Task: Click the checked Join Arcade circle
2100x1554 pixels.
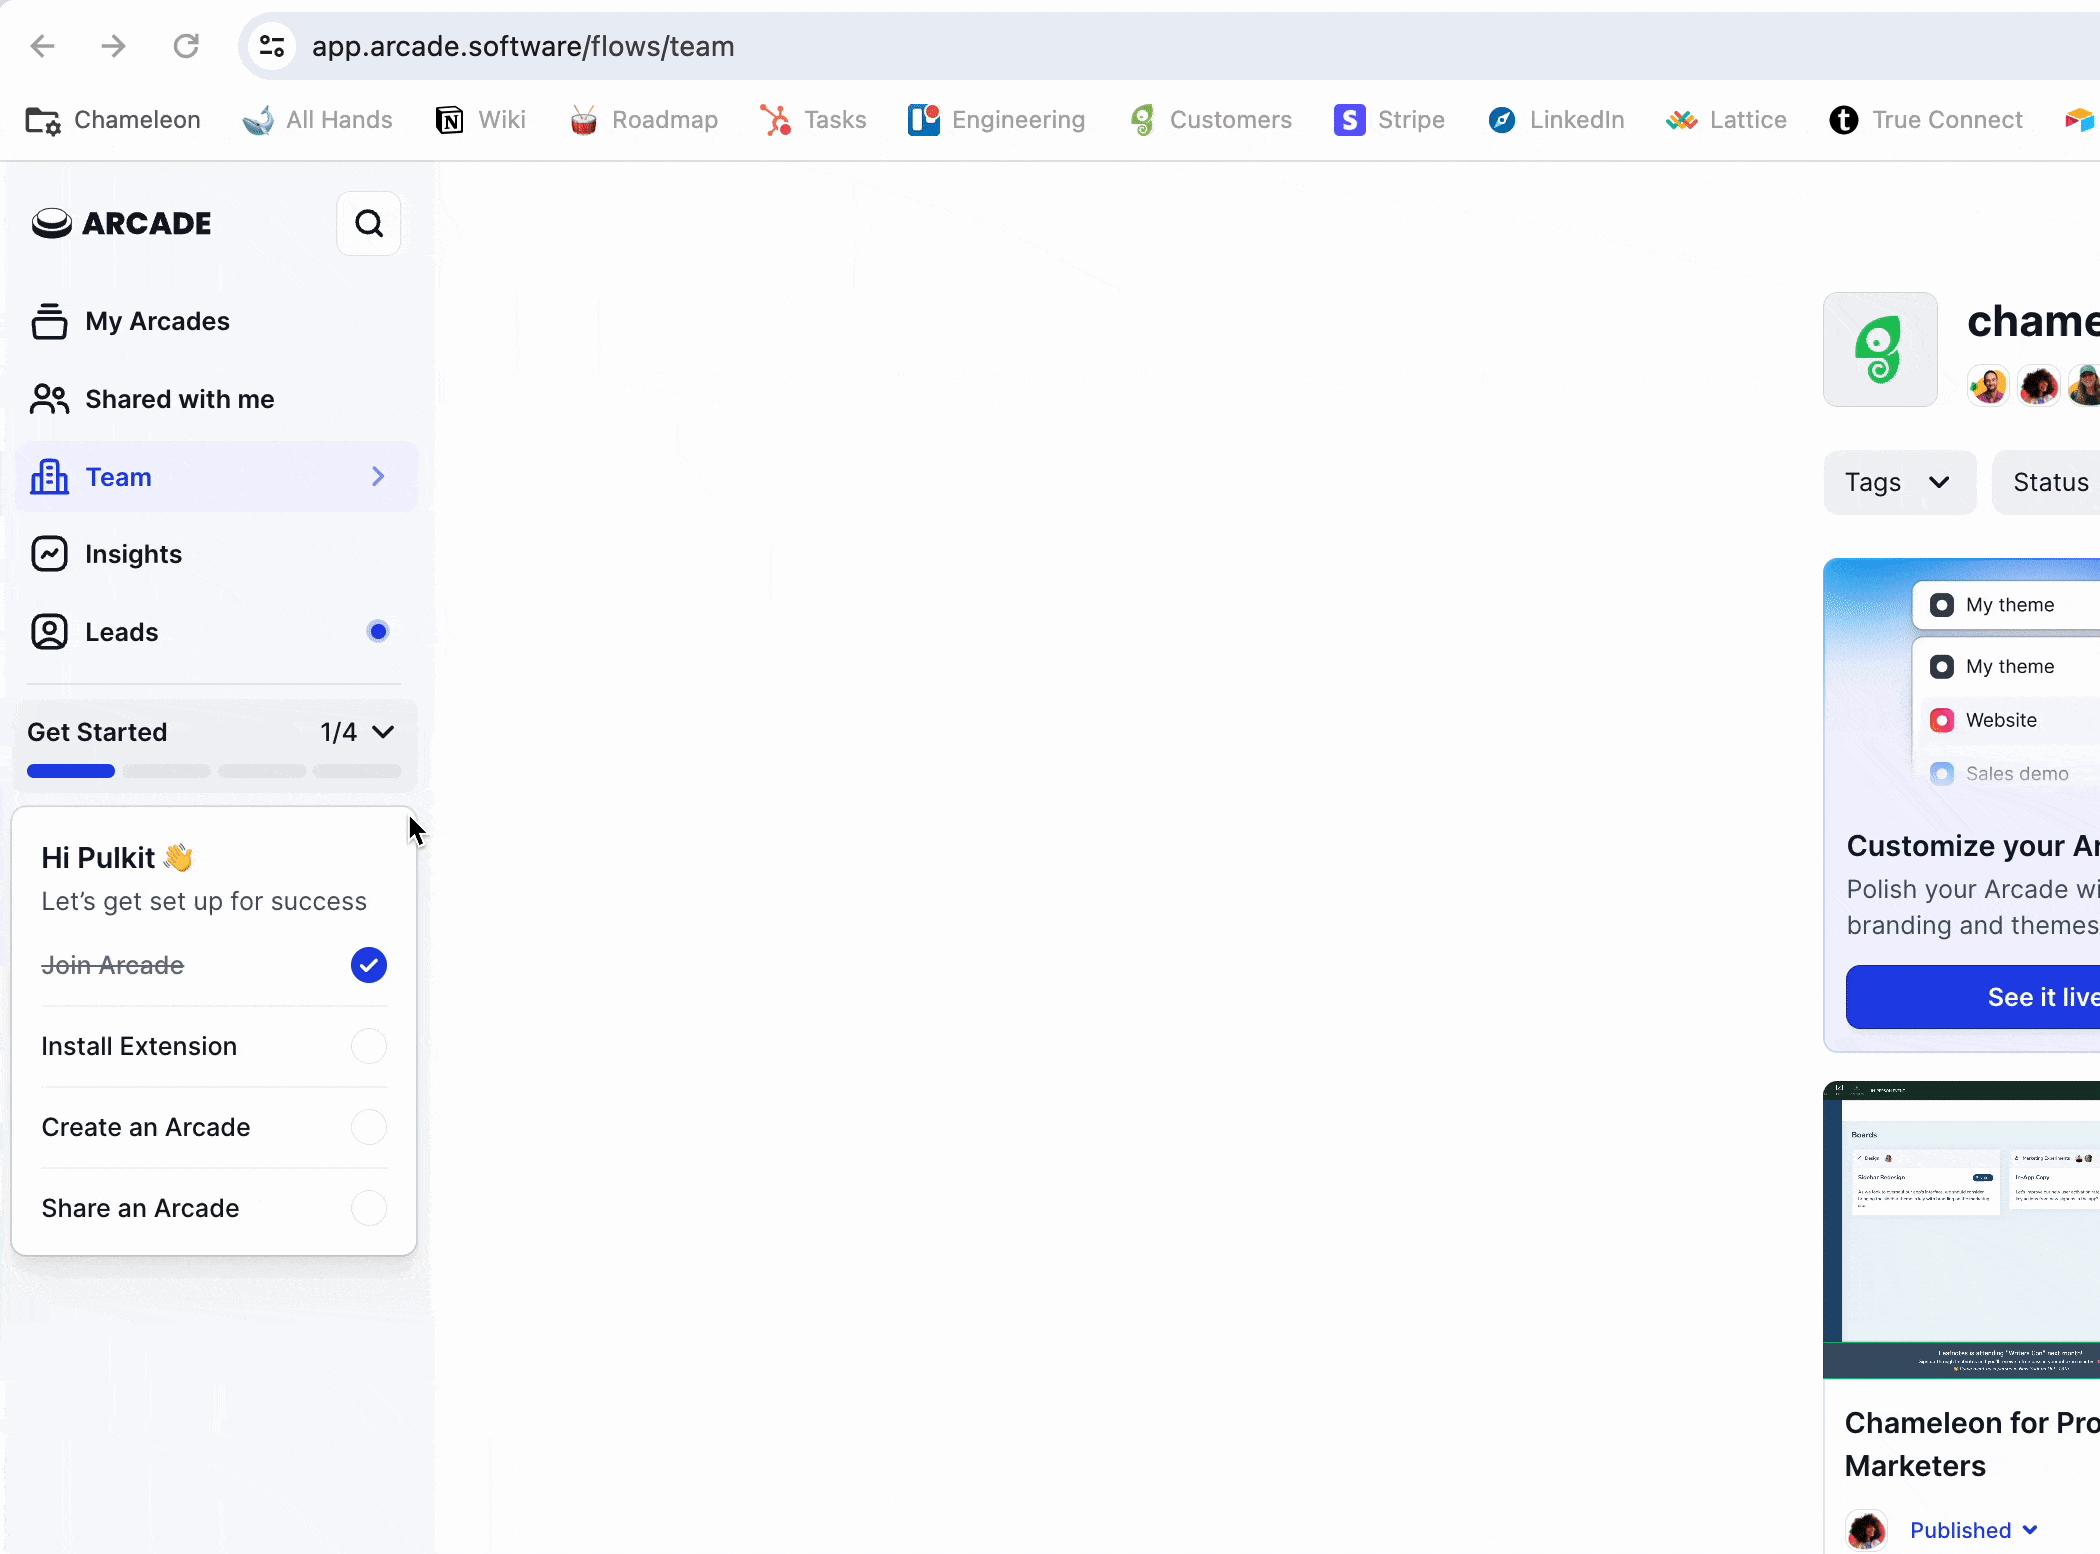Action: 369,965
